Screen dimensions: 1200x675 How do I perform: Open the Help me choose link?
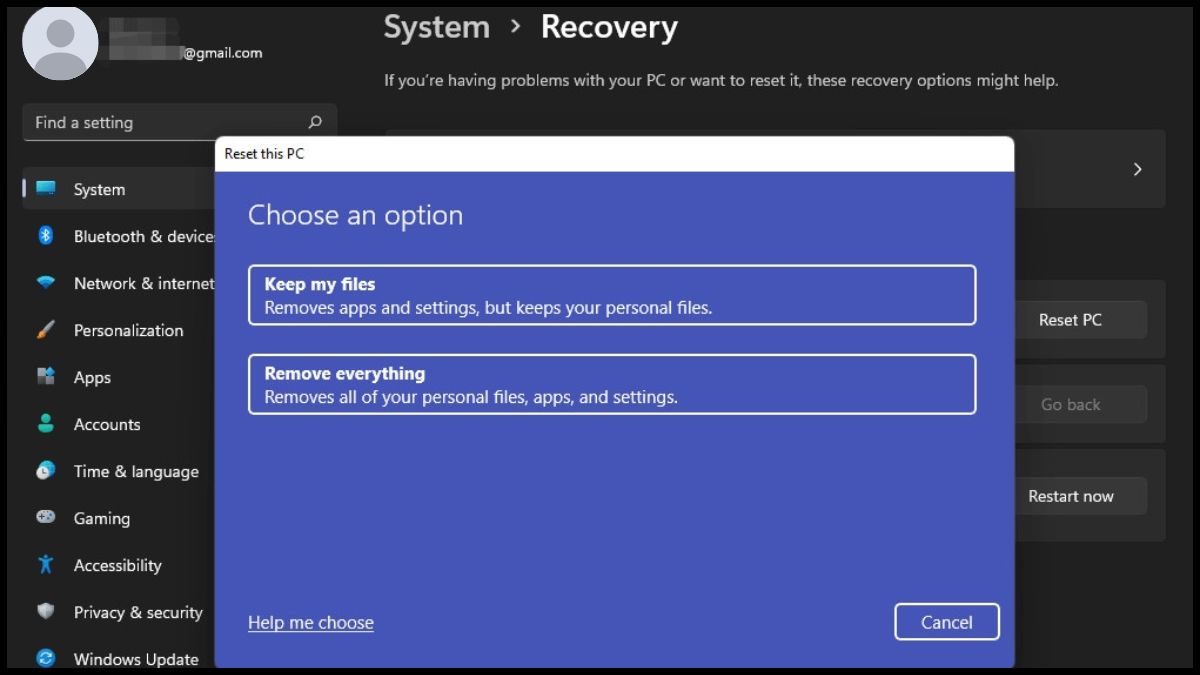[310, 622]
